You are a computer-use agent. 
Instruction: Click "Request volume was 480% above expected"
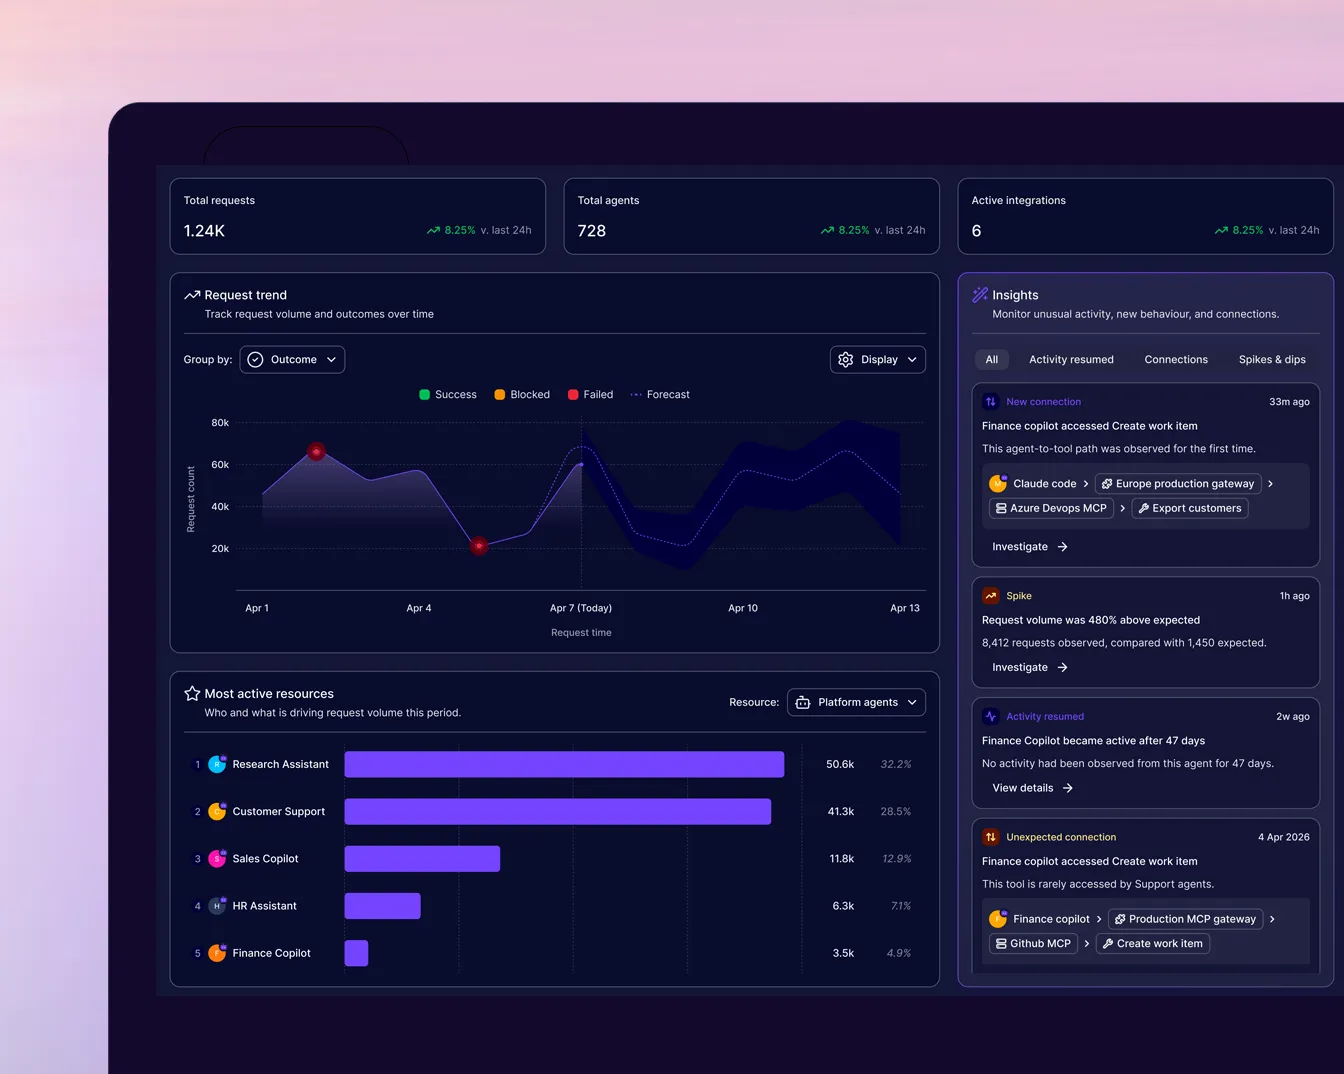coord(1091,620)
